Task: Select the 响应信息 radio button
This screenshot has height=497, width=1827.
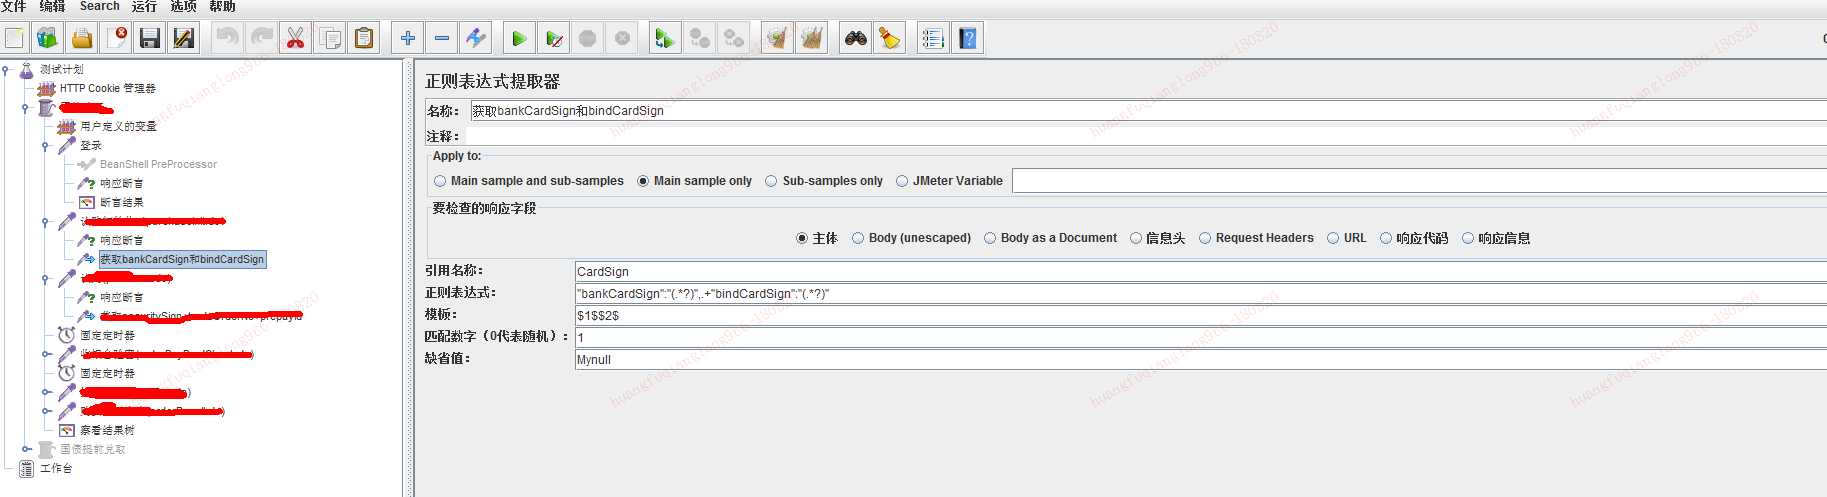Action: [1496, 238]
